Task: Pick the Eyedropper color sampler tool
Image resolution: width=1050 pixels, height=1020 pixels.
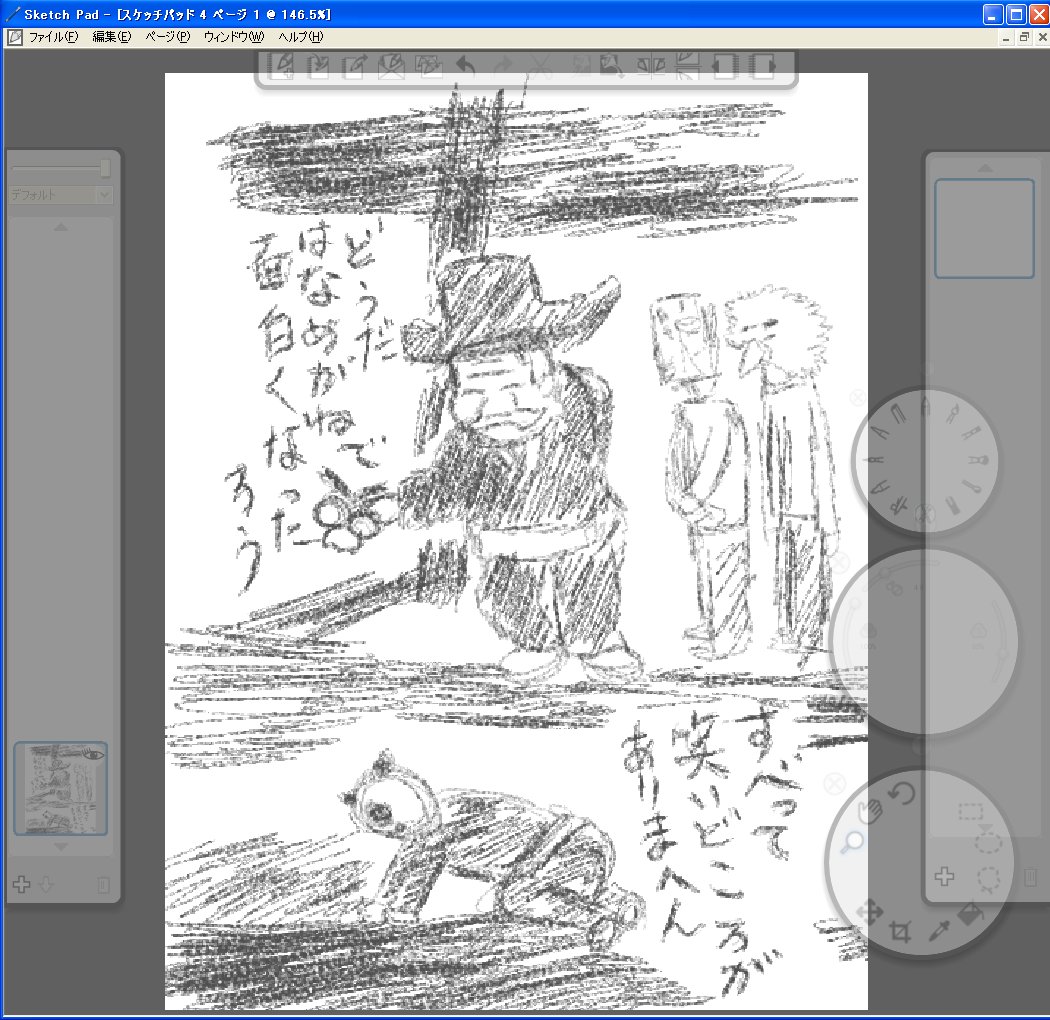Action: 938,932
